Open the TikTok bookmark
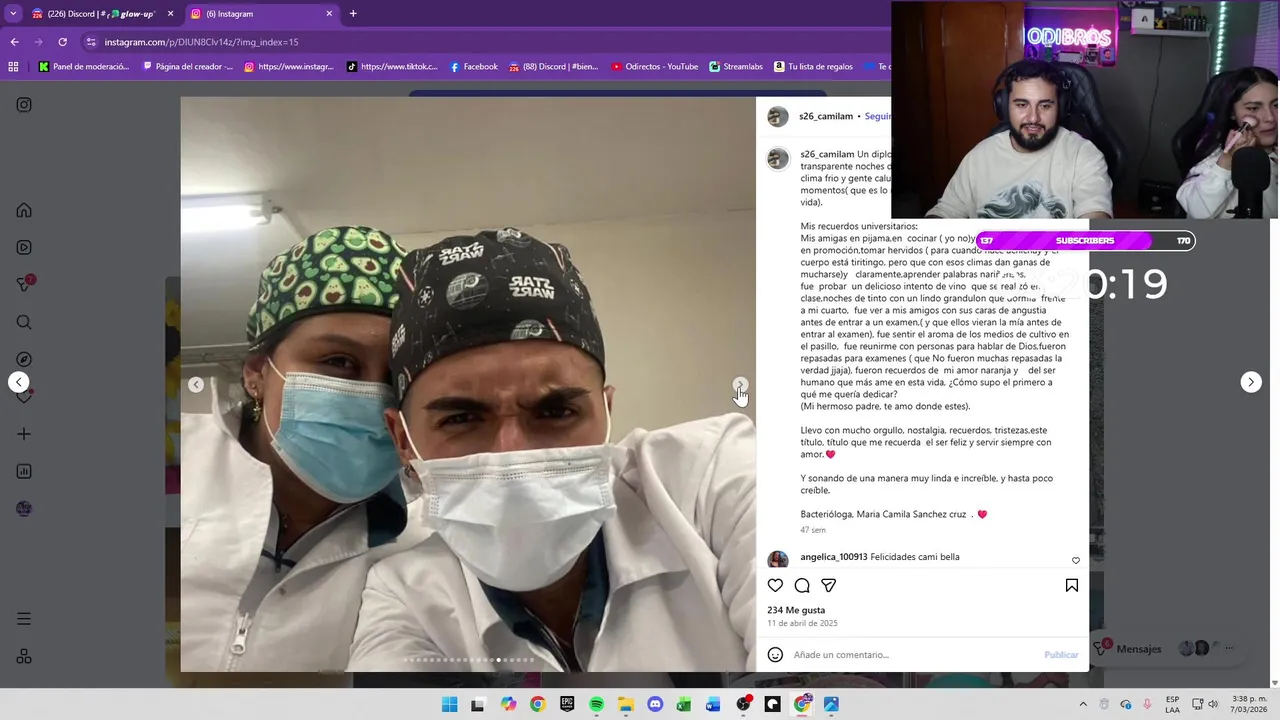The image size is (1280, 720). click(392, 67)
